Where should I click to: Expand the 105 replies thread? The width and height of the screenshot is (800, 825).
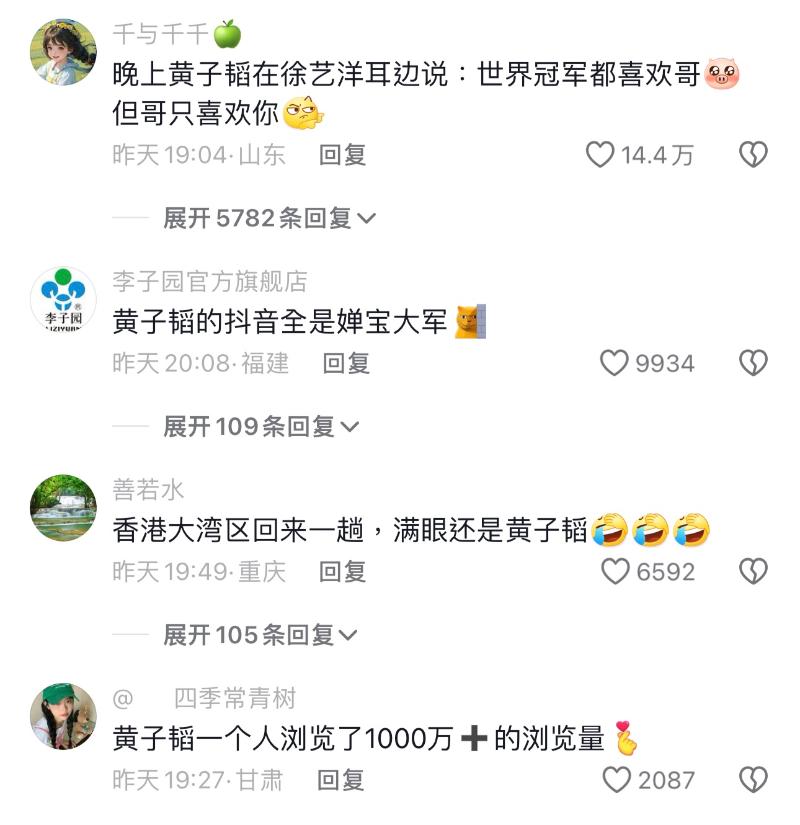(x=261, y=635)
